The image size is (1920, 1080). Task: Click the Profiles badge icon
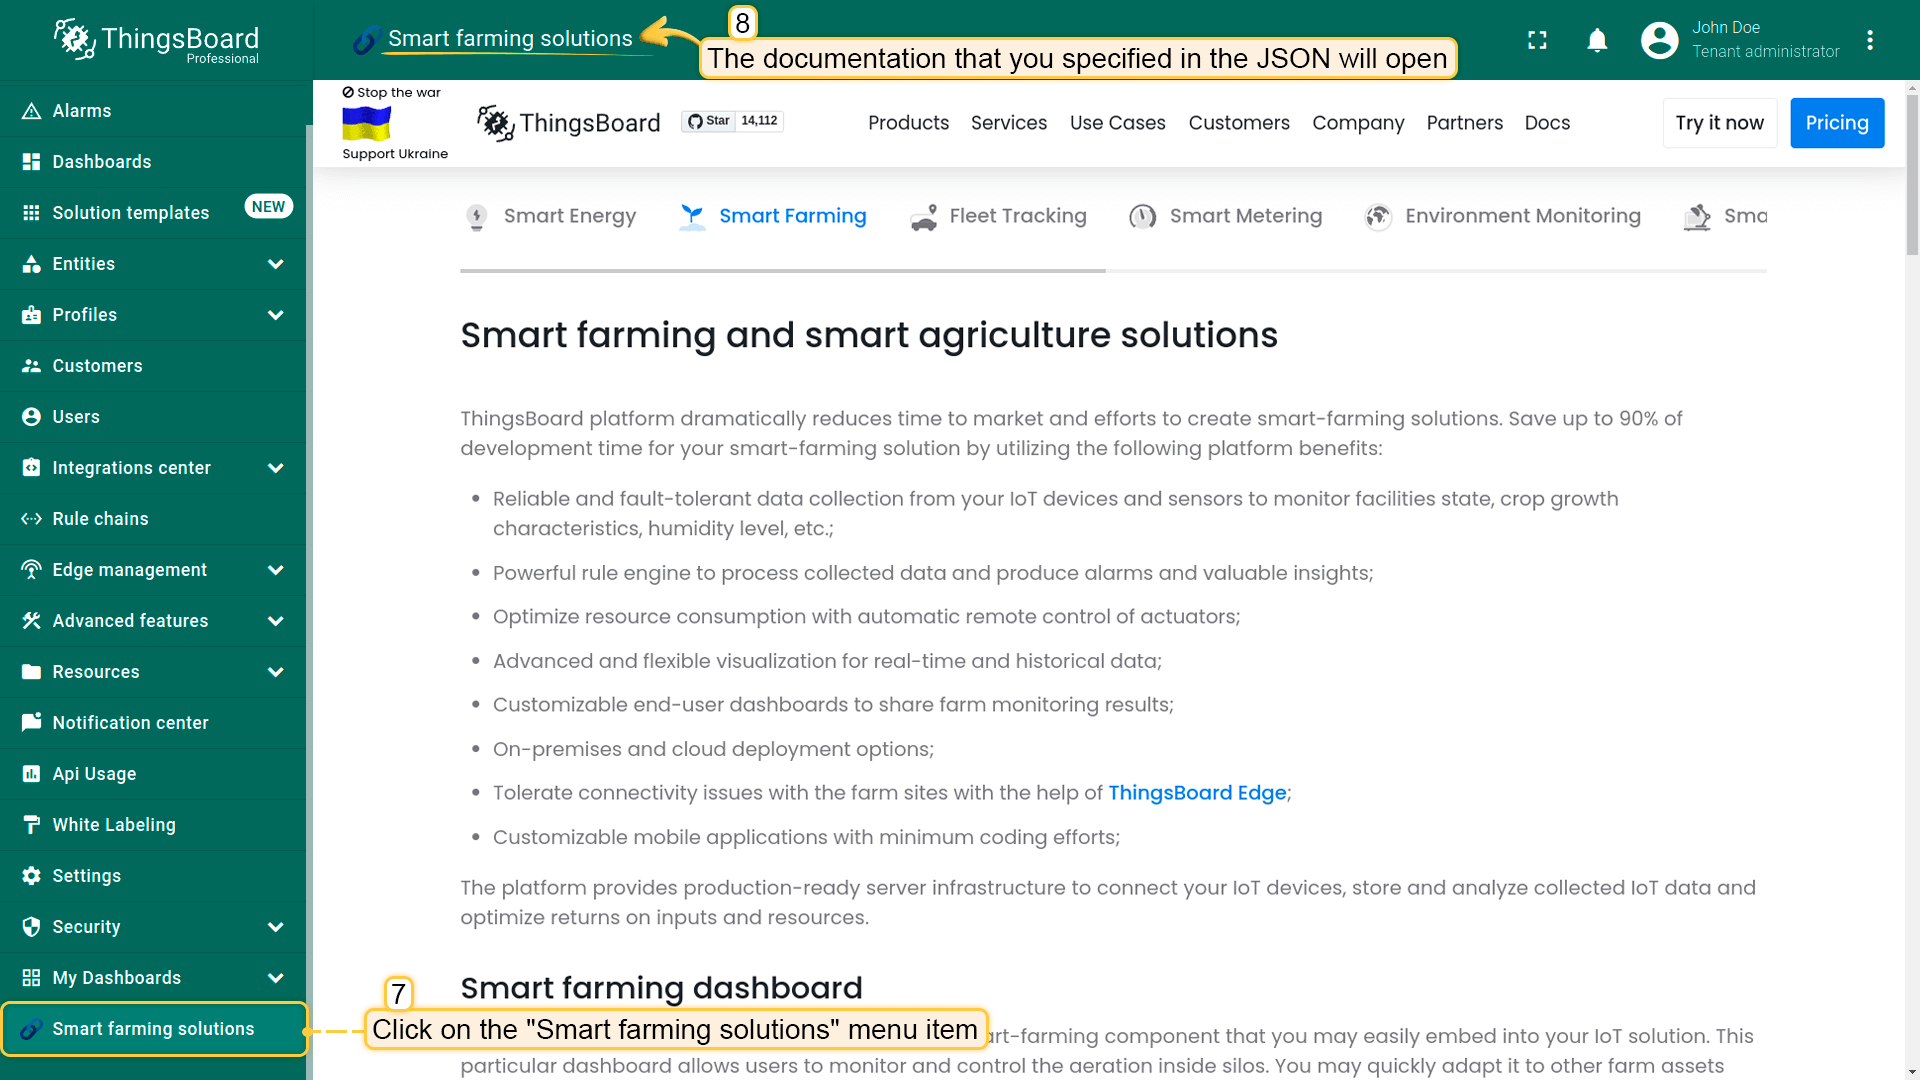(x=31, y=315)
